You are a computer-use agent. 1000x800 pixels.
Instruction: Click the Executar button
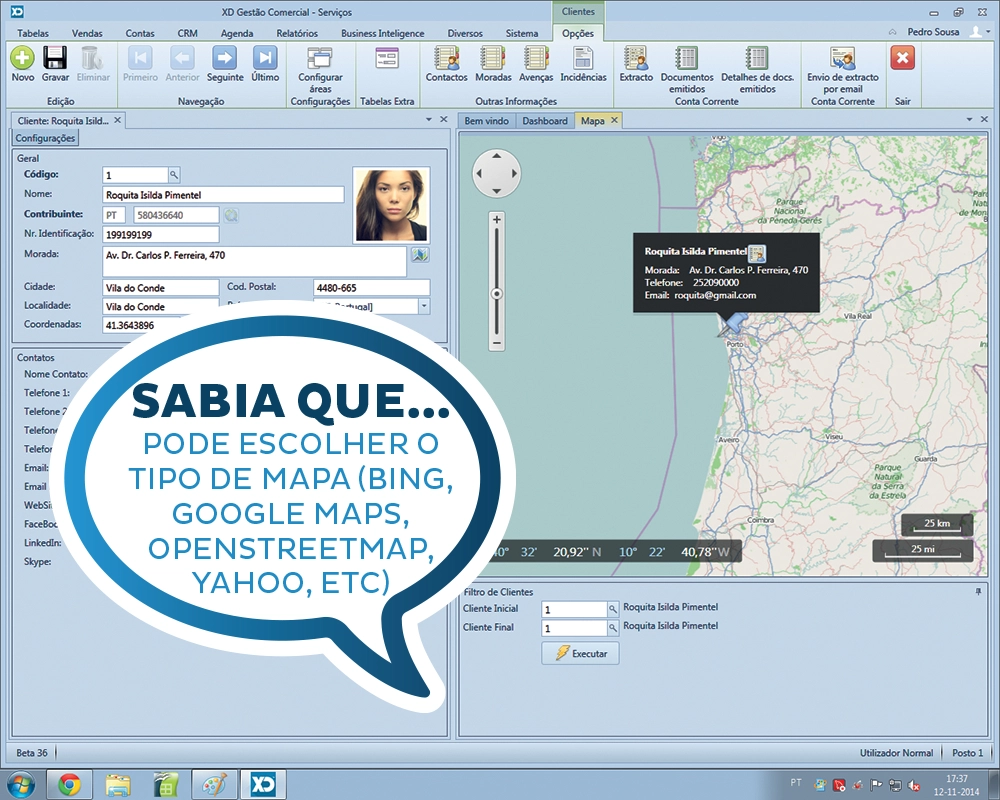[x=581, y=653]
